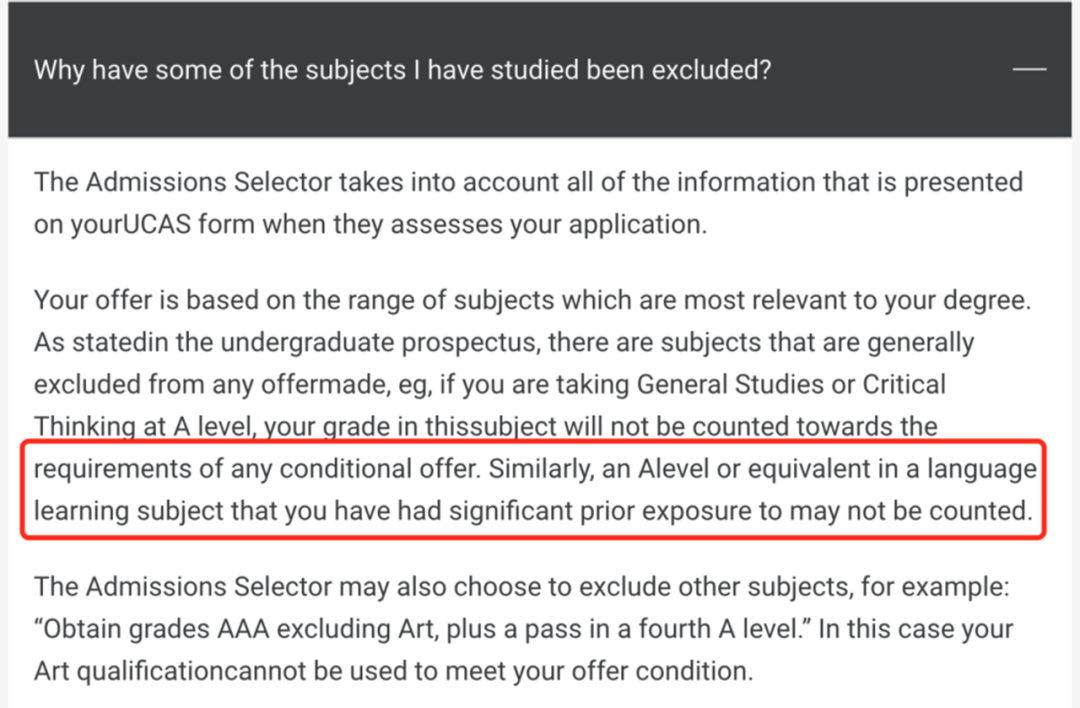Click the word 'Alevel' in highlighted text
This screenshot has width=1080, height=708.
[673, 469]
